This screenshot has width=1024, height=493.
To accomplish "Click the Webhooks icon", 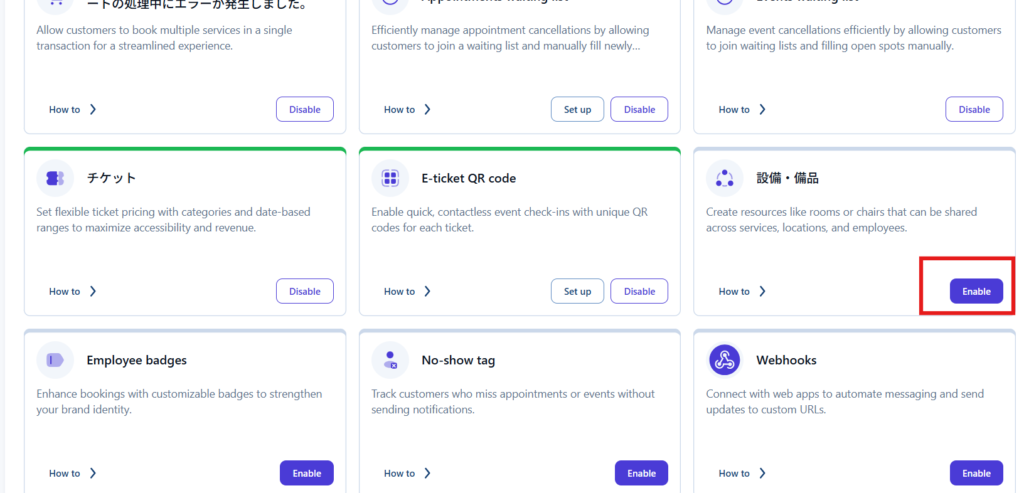I will [724, 360].
